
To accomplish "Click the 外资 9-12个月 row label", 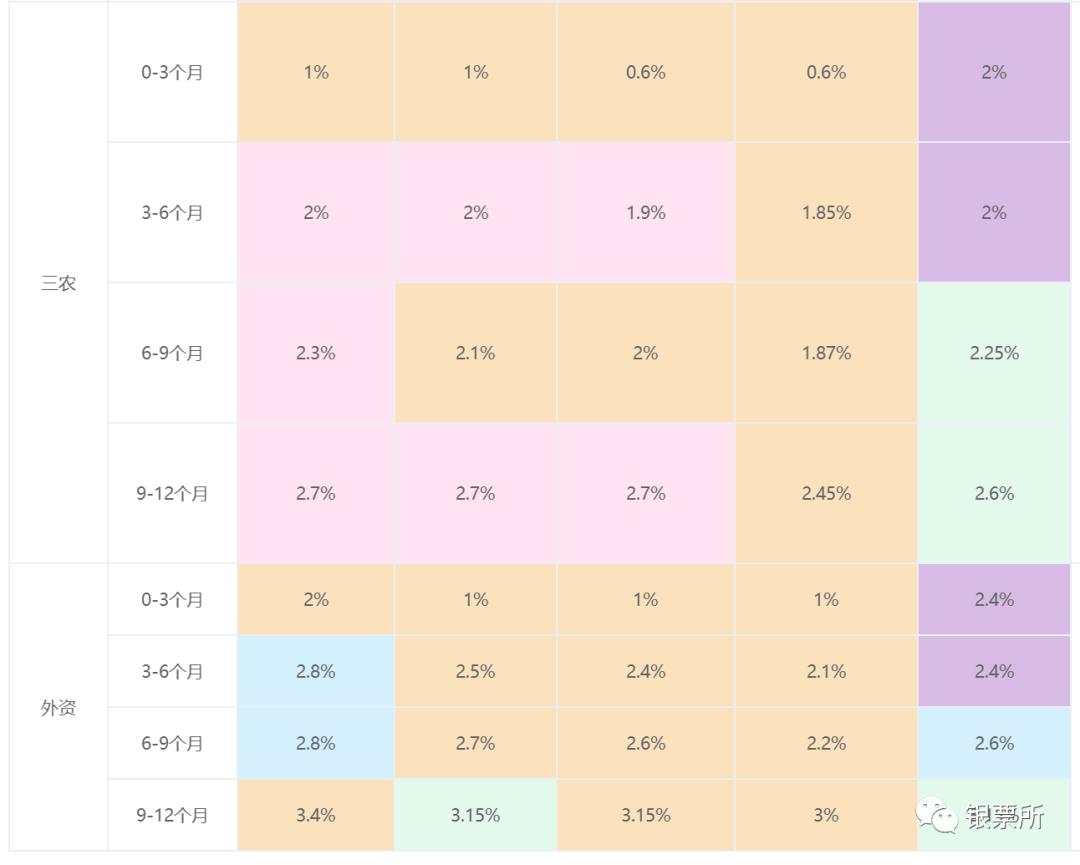I will point(172,815).
